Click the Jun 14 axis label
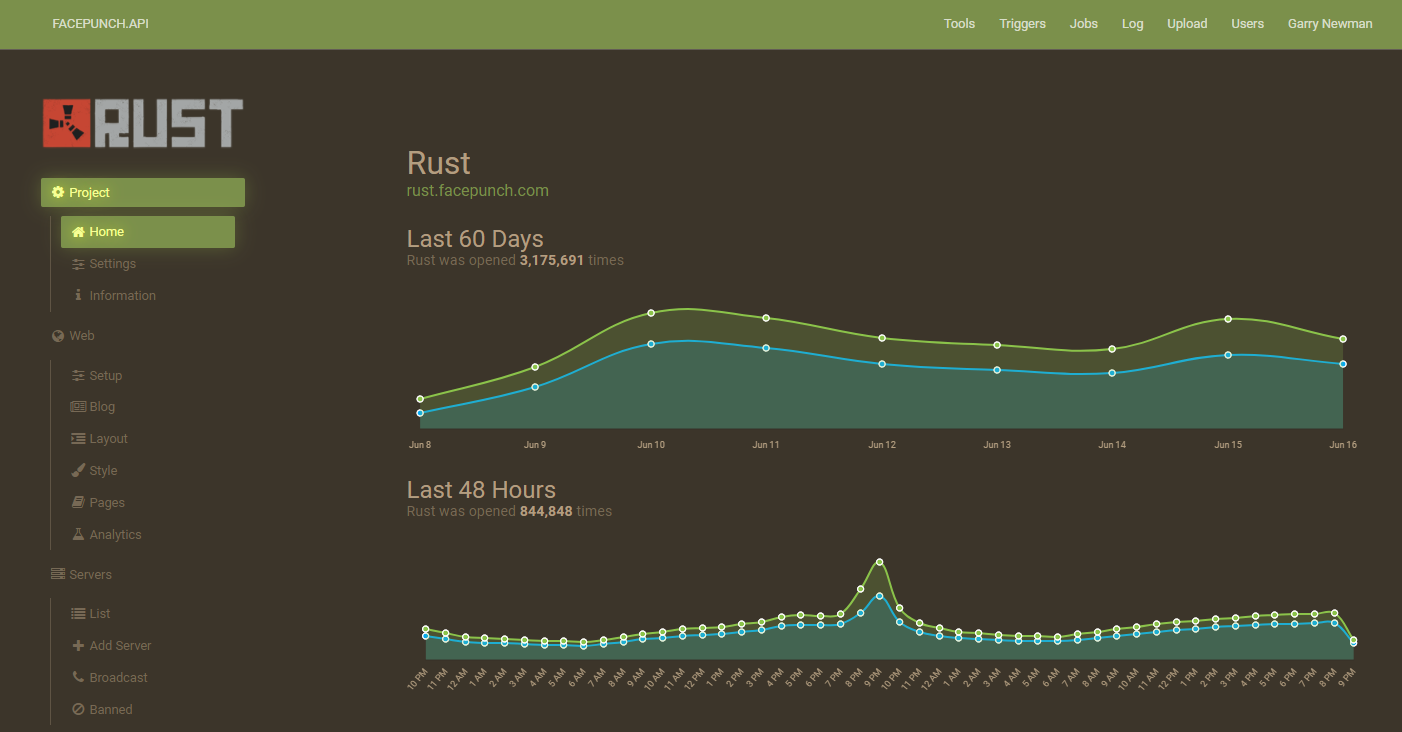The width and height of the screenshot is (1402, 732). 1112,444
